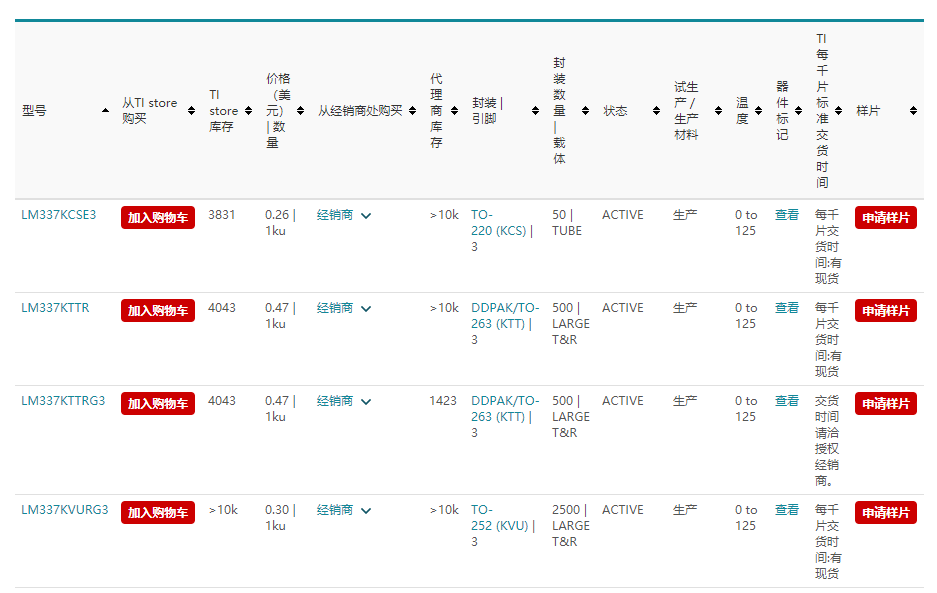This screenshot has height=593, width=937.
Task: Open LM337KTTRG3 part link
Action: [63, 401]
